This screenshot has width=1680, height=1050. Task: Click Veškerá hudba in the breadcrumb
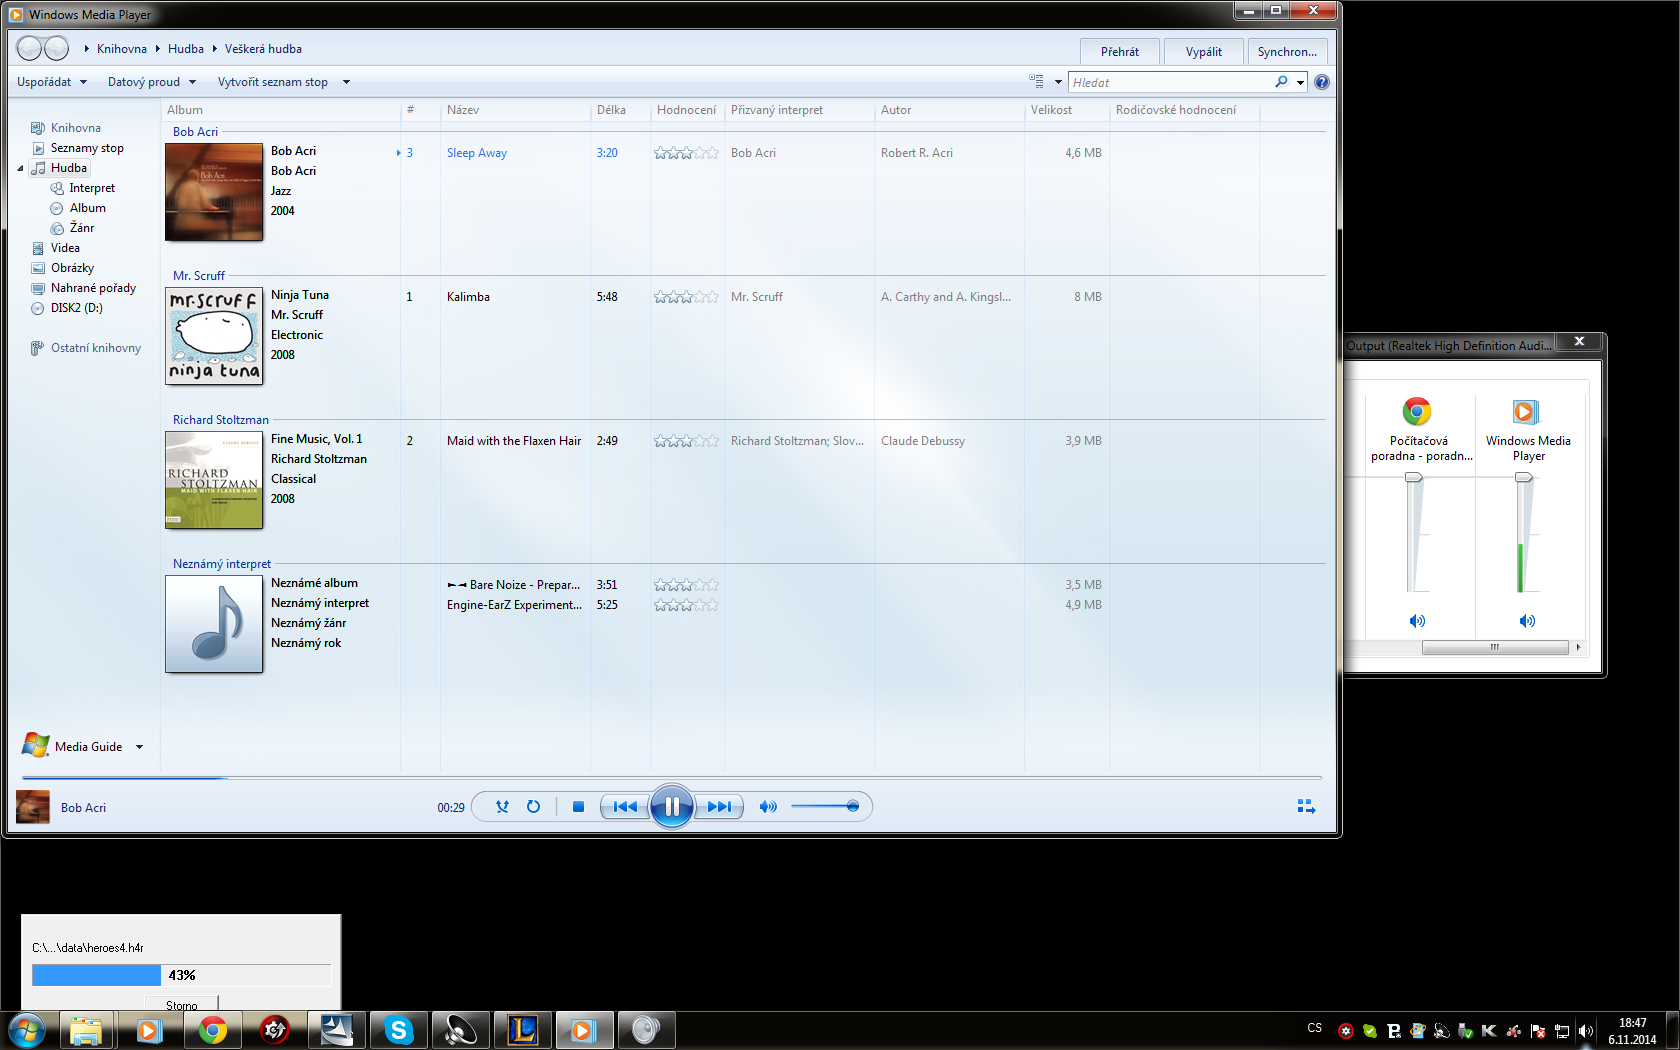pyautogui.click(x=263, y=49)
